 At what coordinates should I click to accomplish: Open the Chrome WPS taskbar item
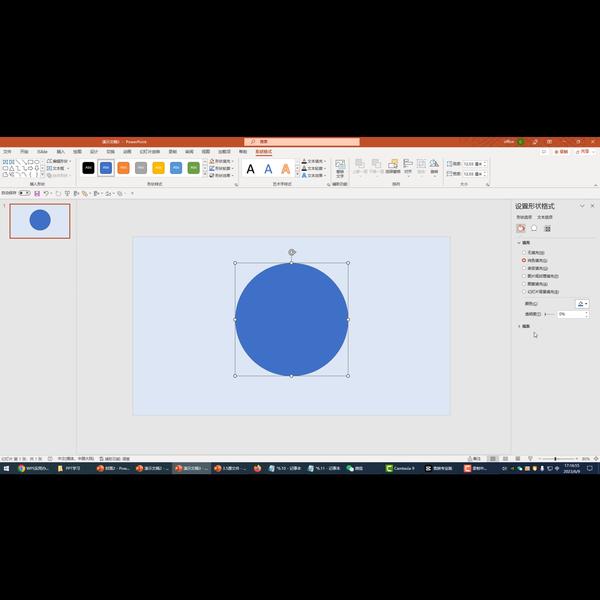[x=33, y=468]
